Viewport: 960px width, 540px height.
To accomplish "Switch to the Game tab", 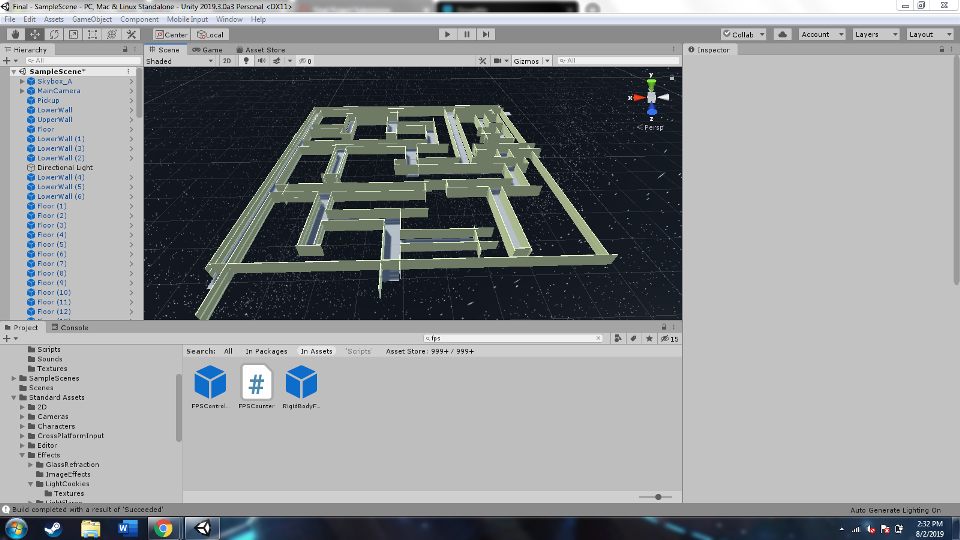I will (x=209, y=49).
